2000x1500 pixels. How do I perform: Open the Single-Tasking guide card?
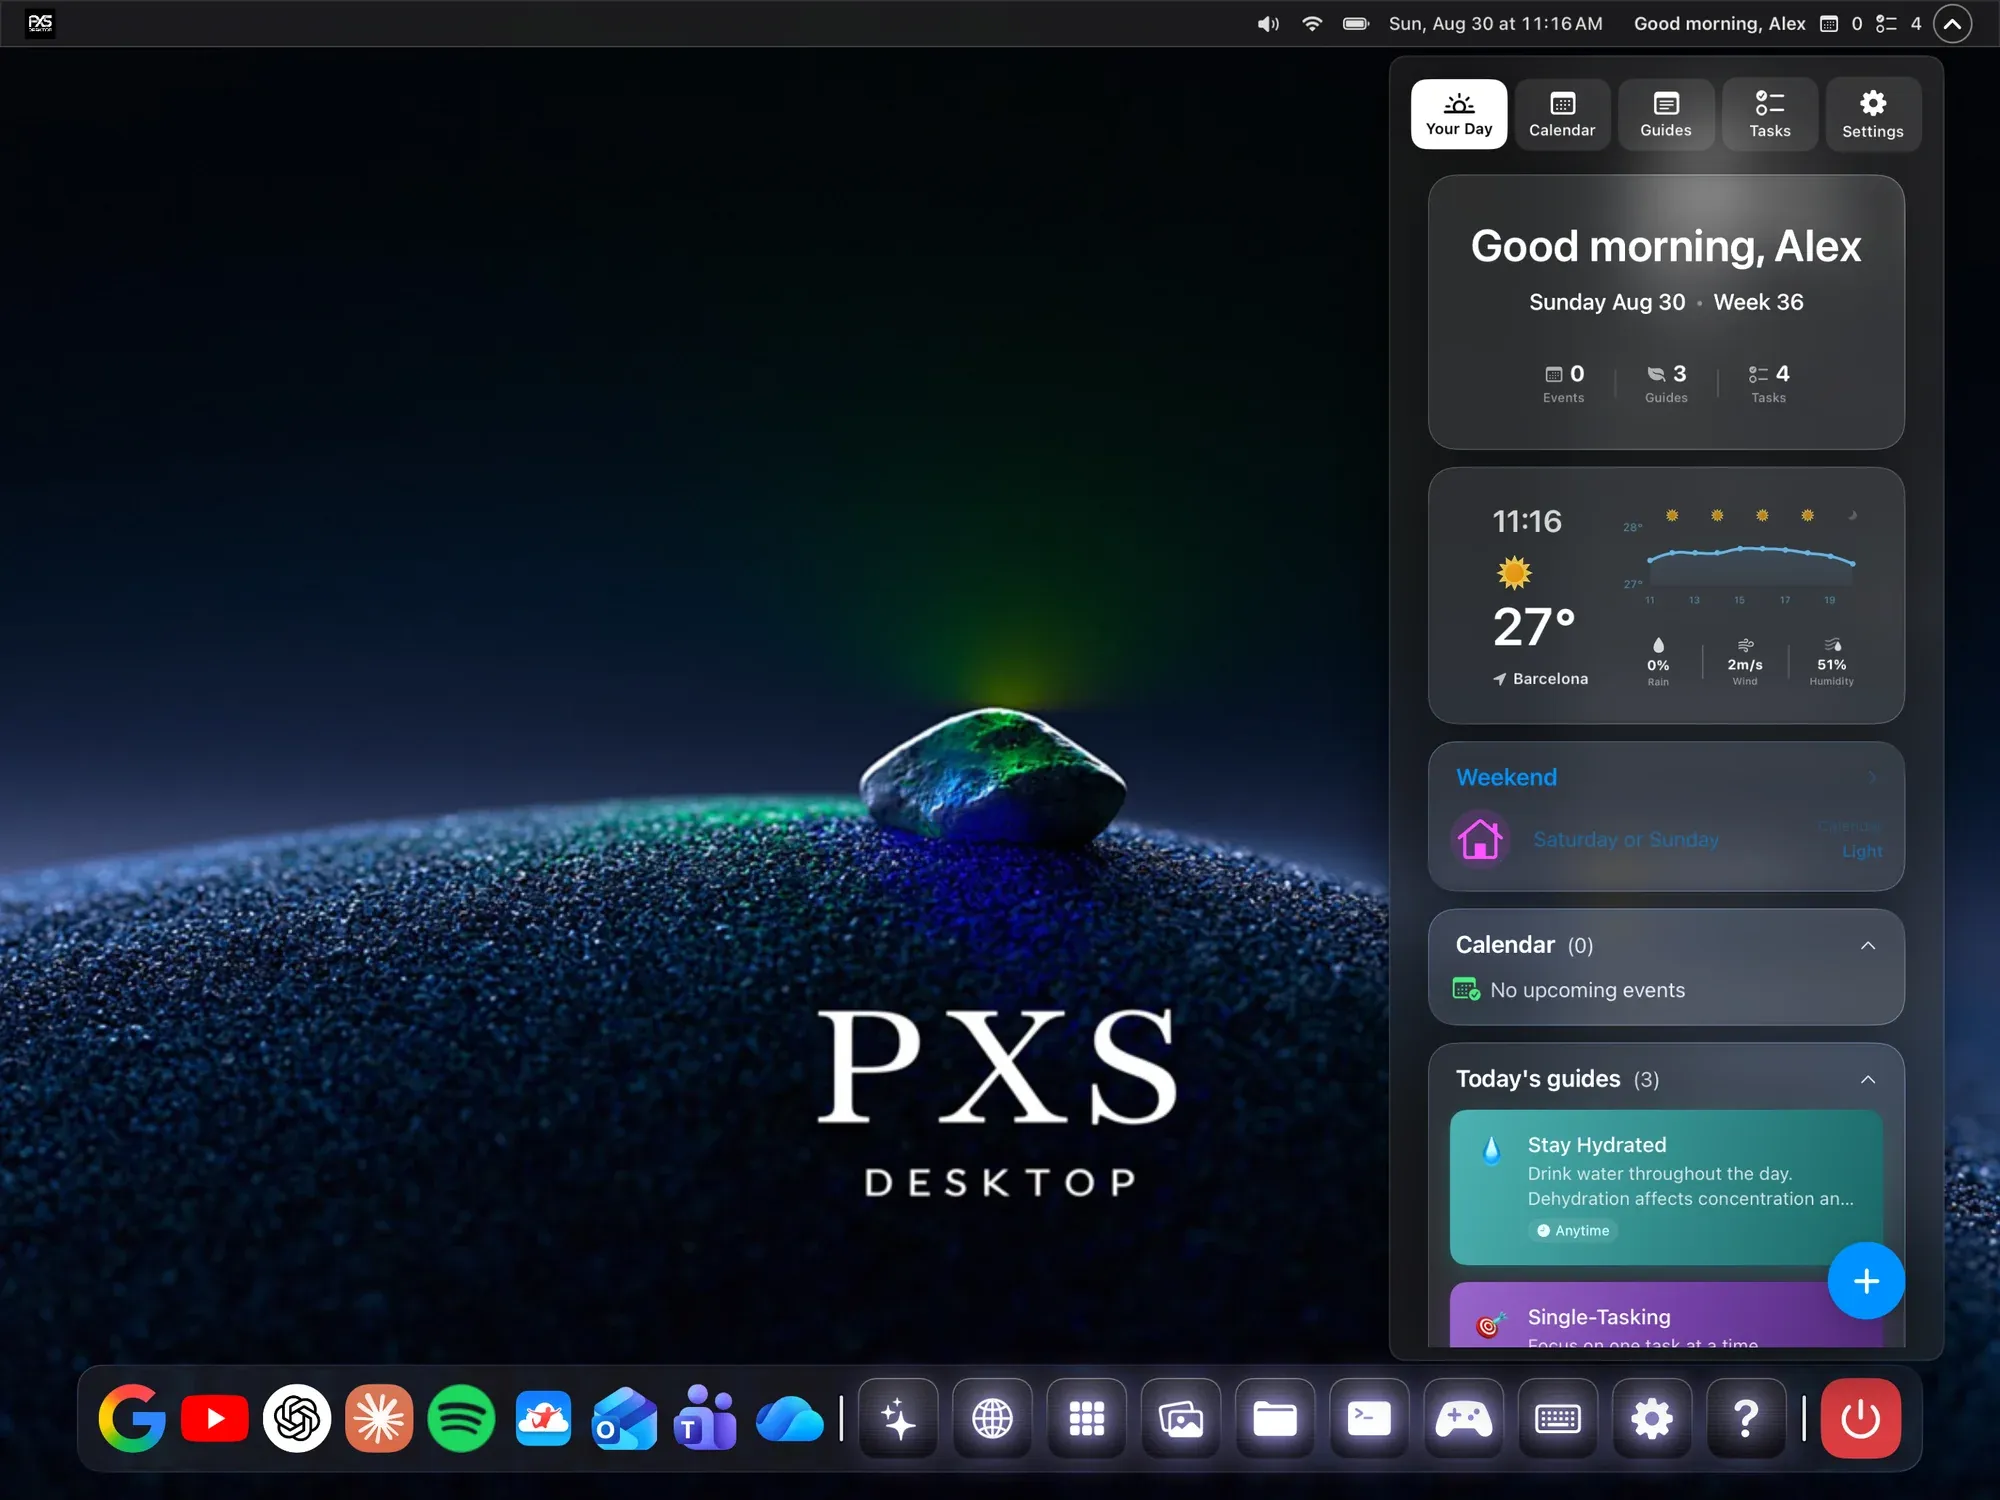tap(1666, 1315)
